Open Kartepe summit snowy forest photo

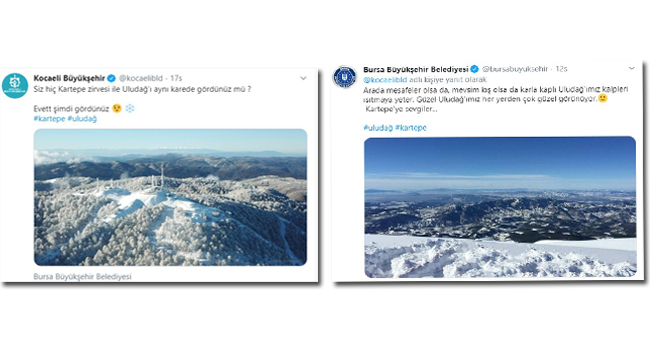pyautogui.click(x=170, y=197)
